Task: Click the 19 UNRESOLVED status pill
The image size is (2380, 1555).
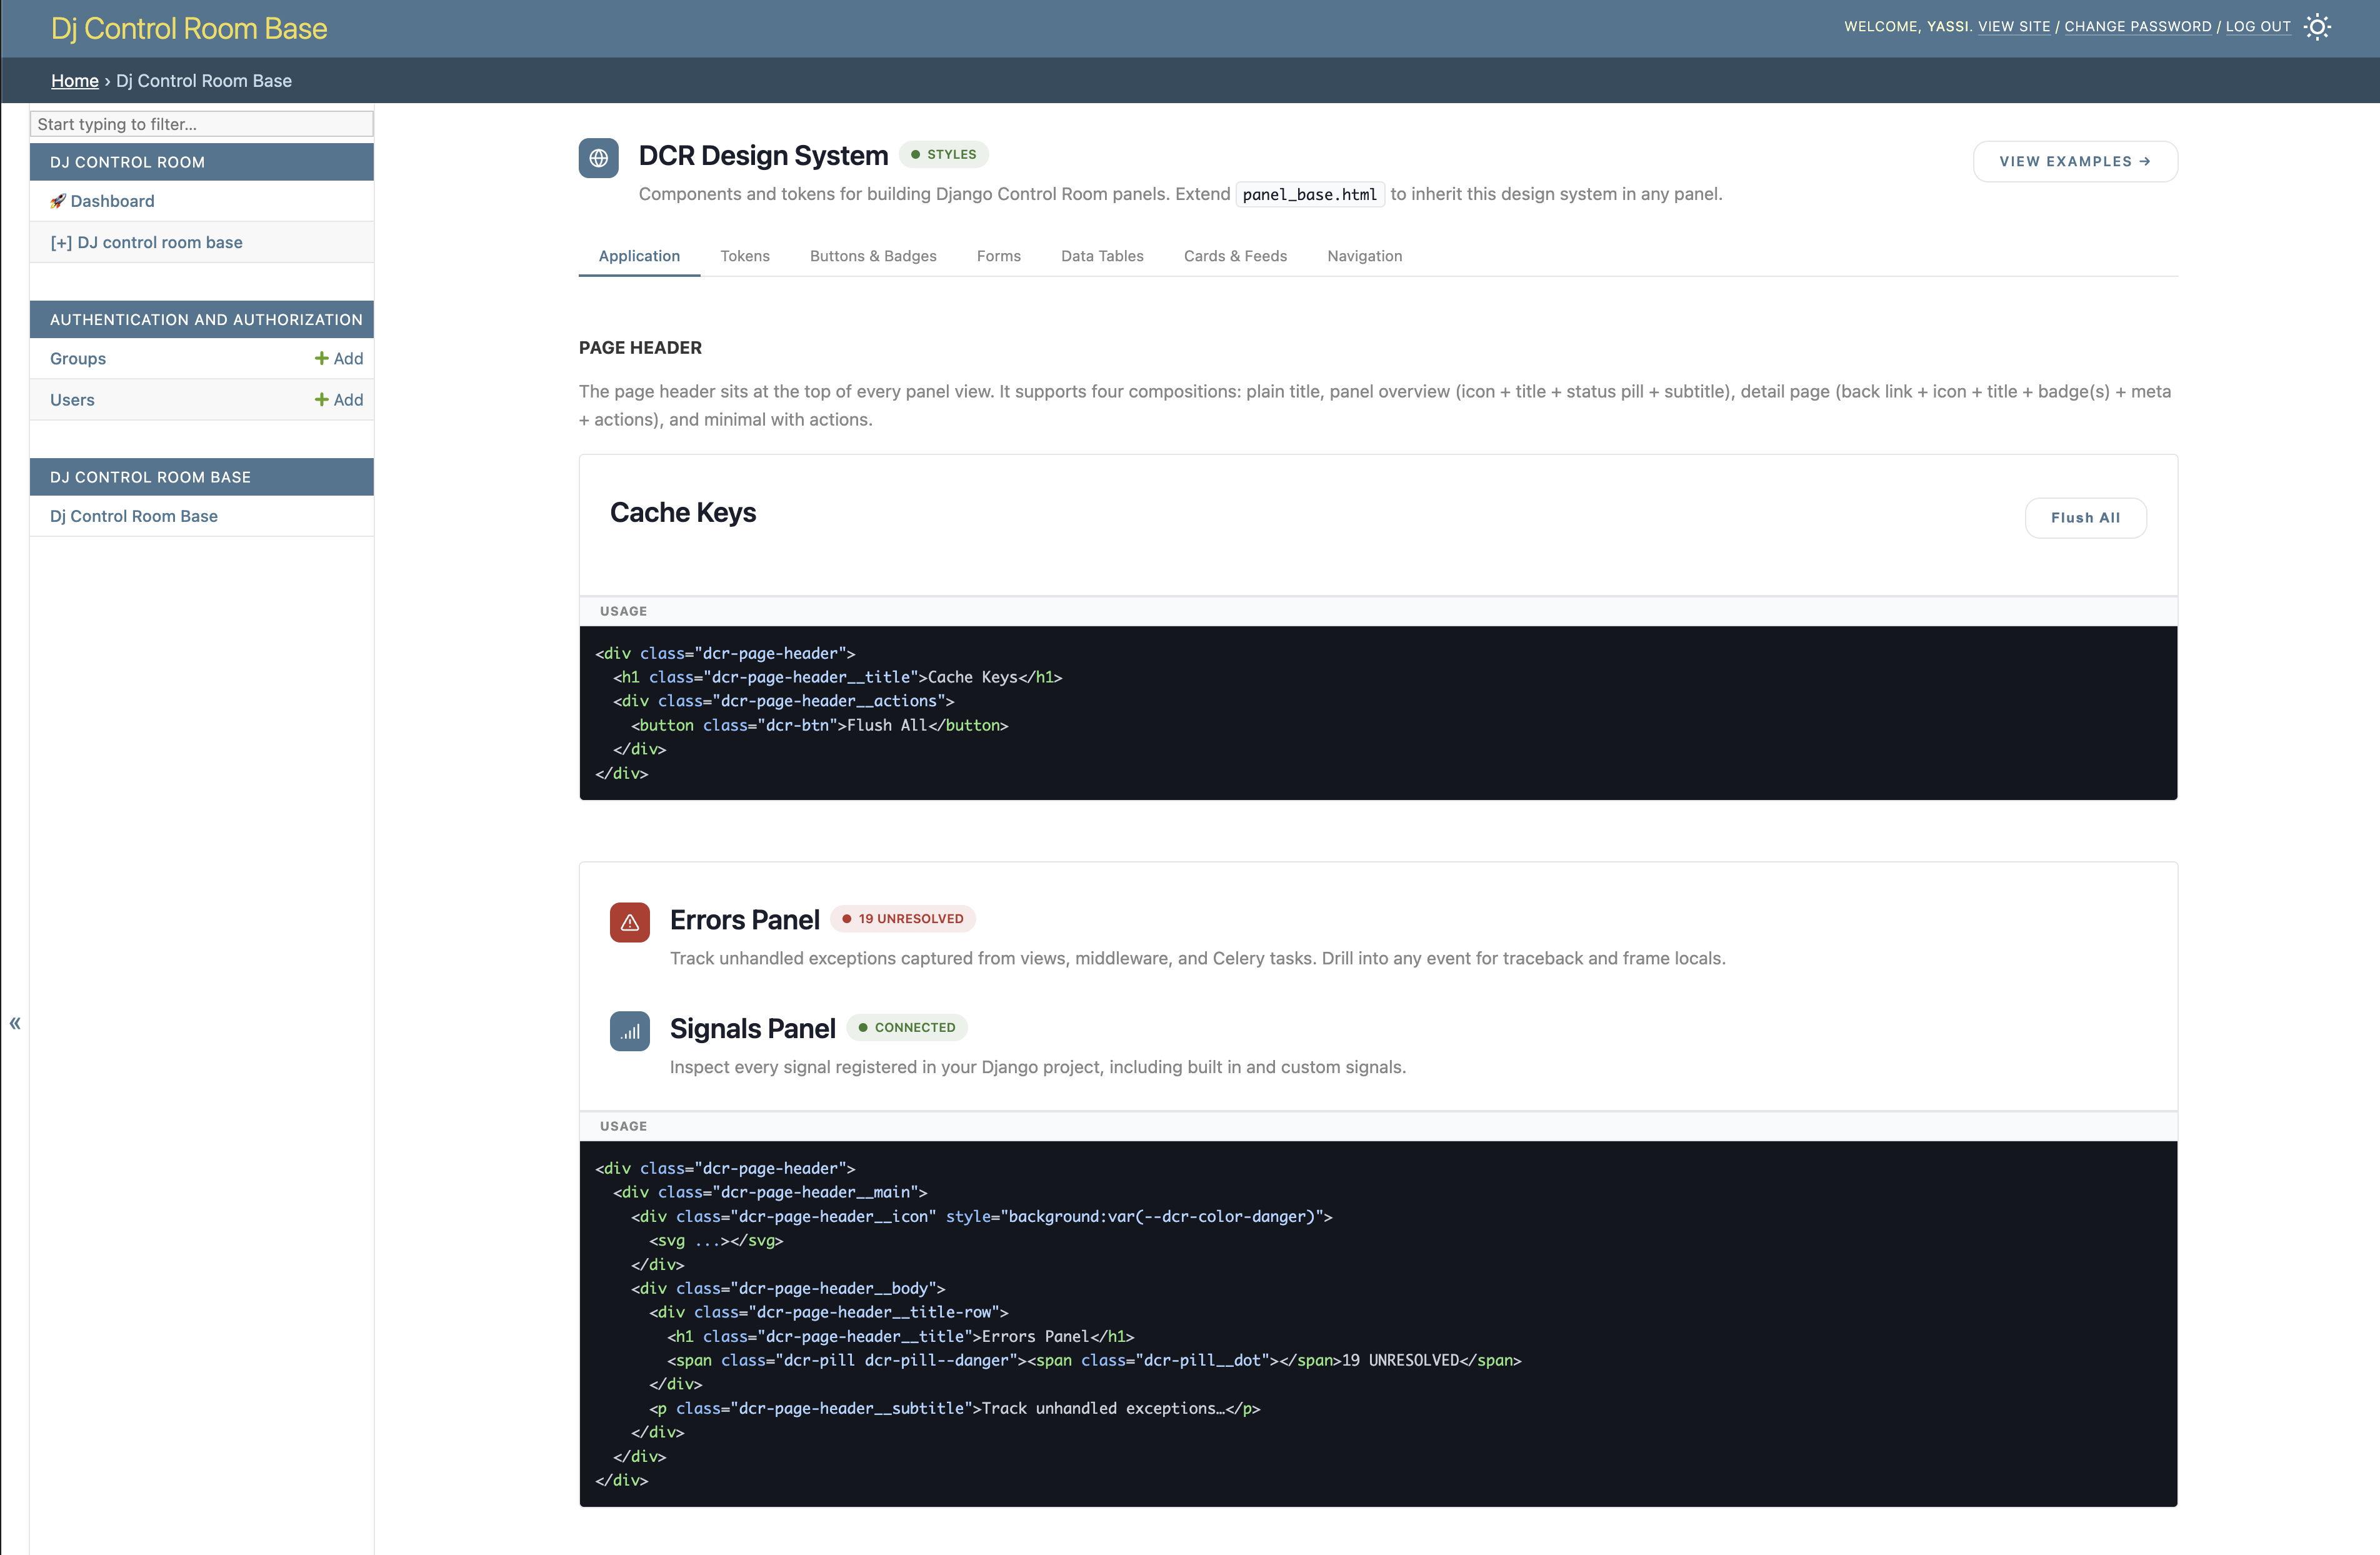Action: (902, 918)
